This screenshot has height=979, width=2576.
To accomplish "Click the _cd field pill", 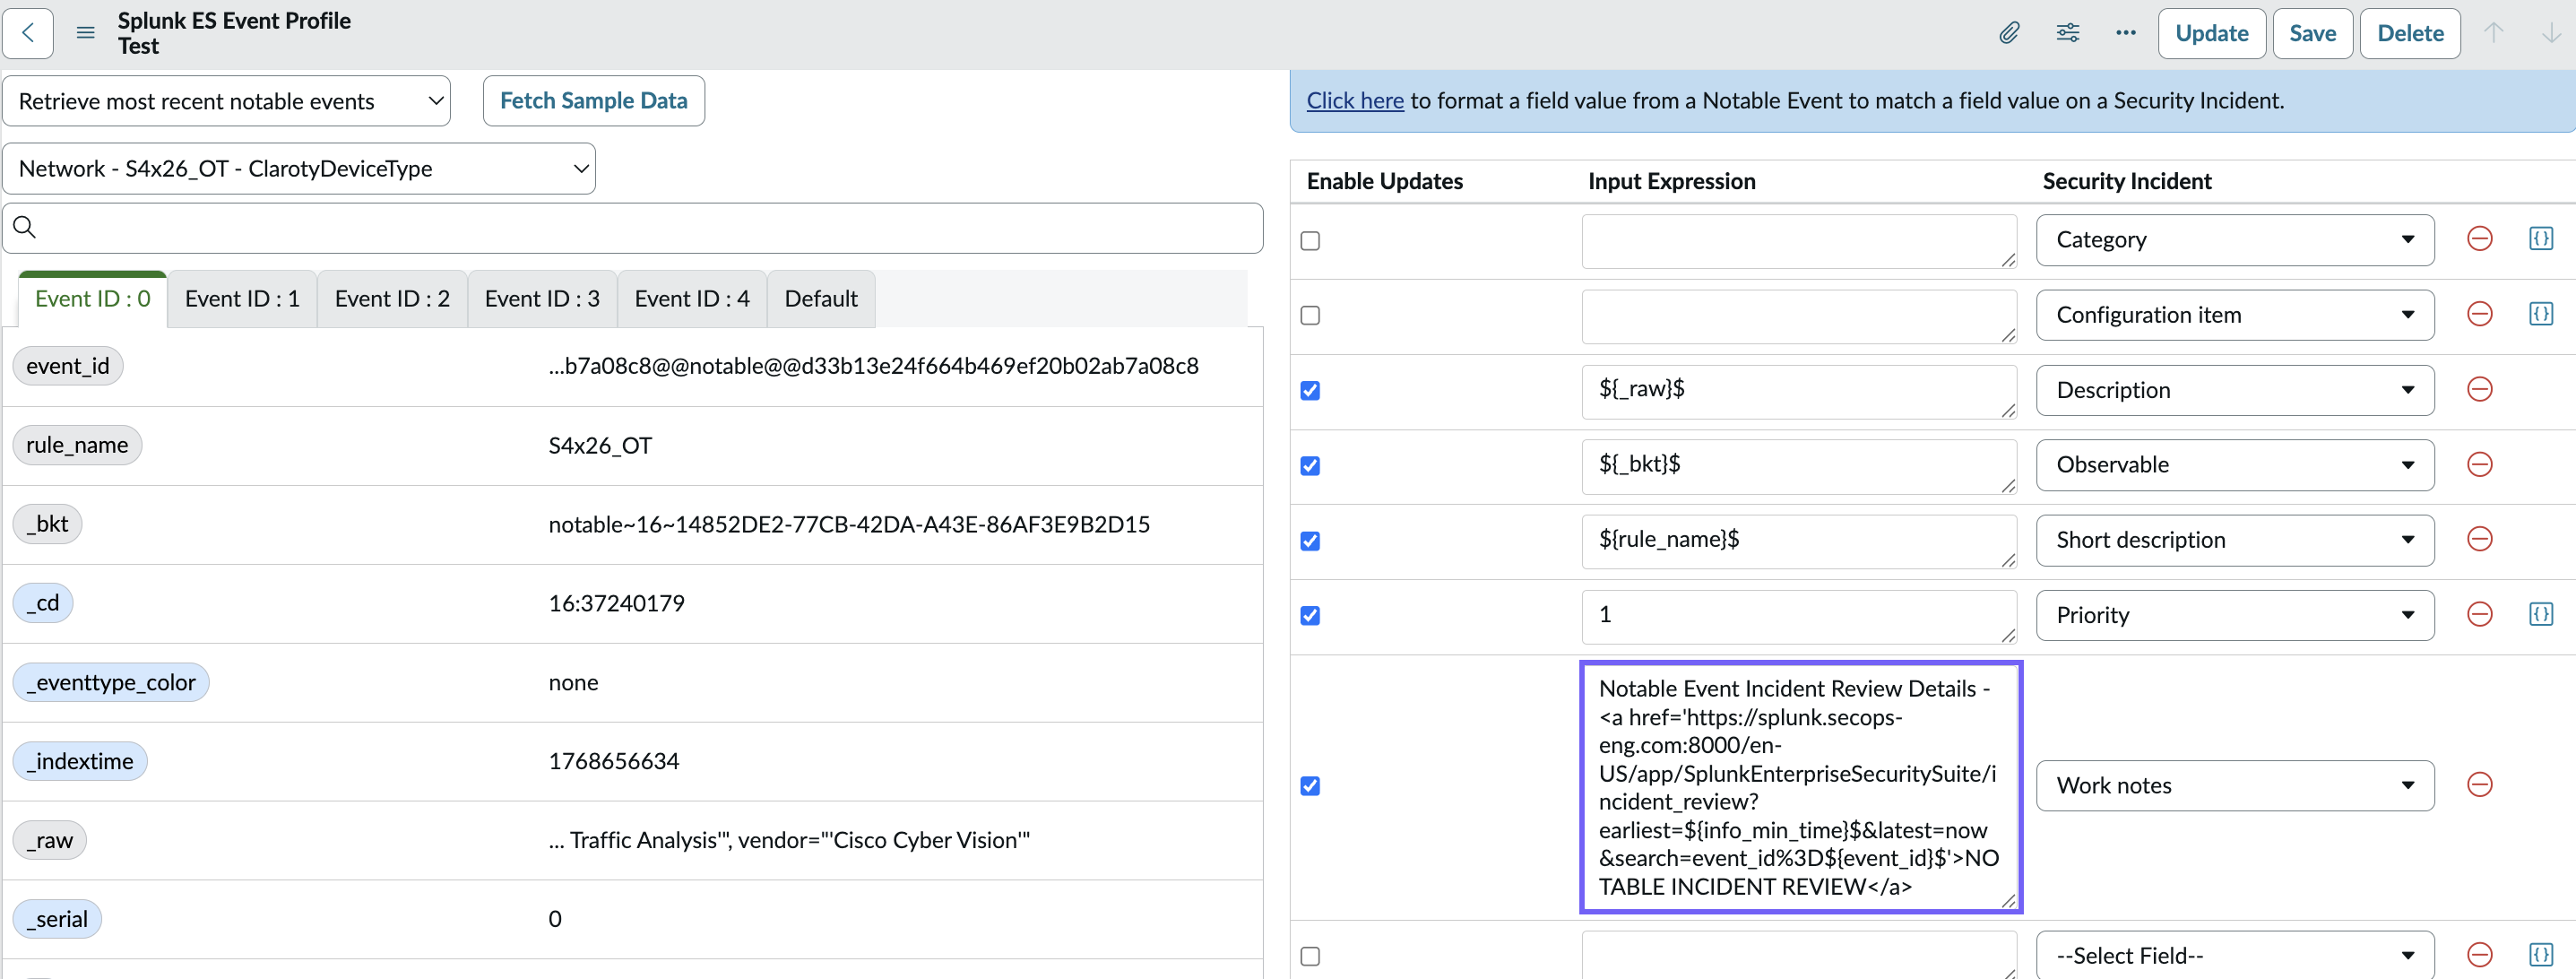I will click(43, 603).
